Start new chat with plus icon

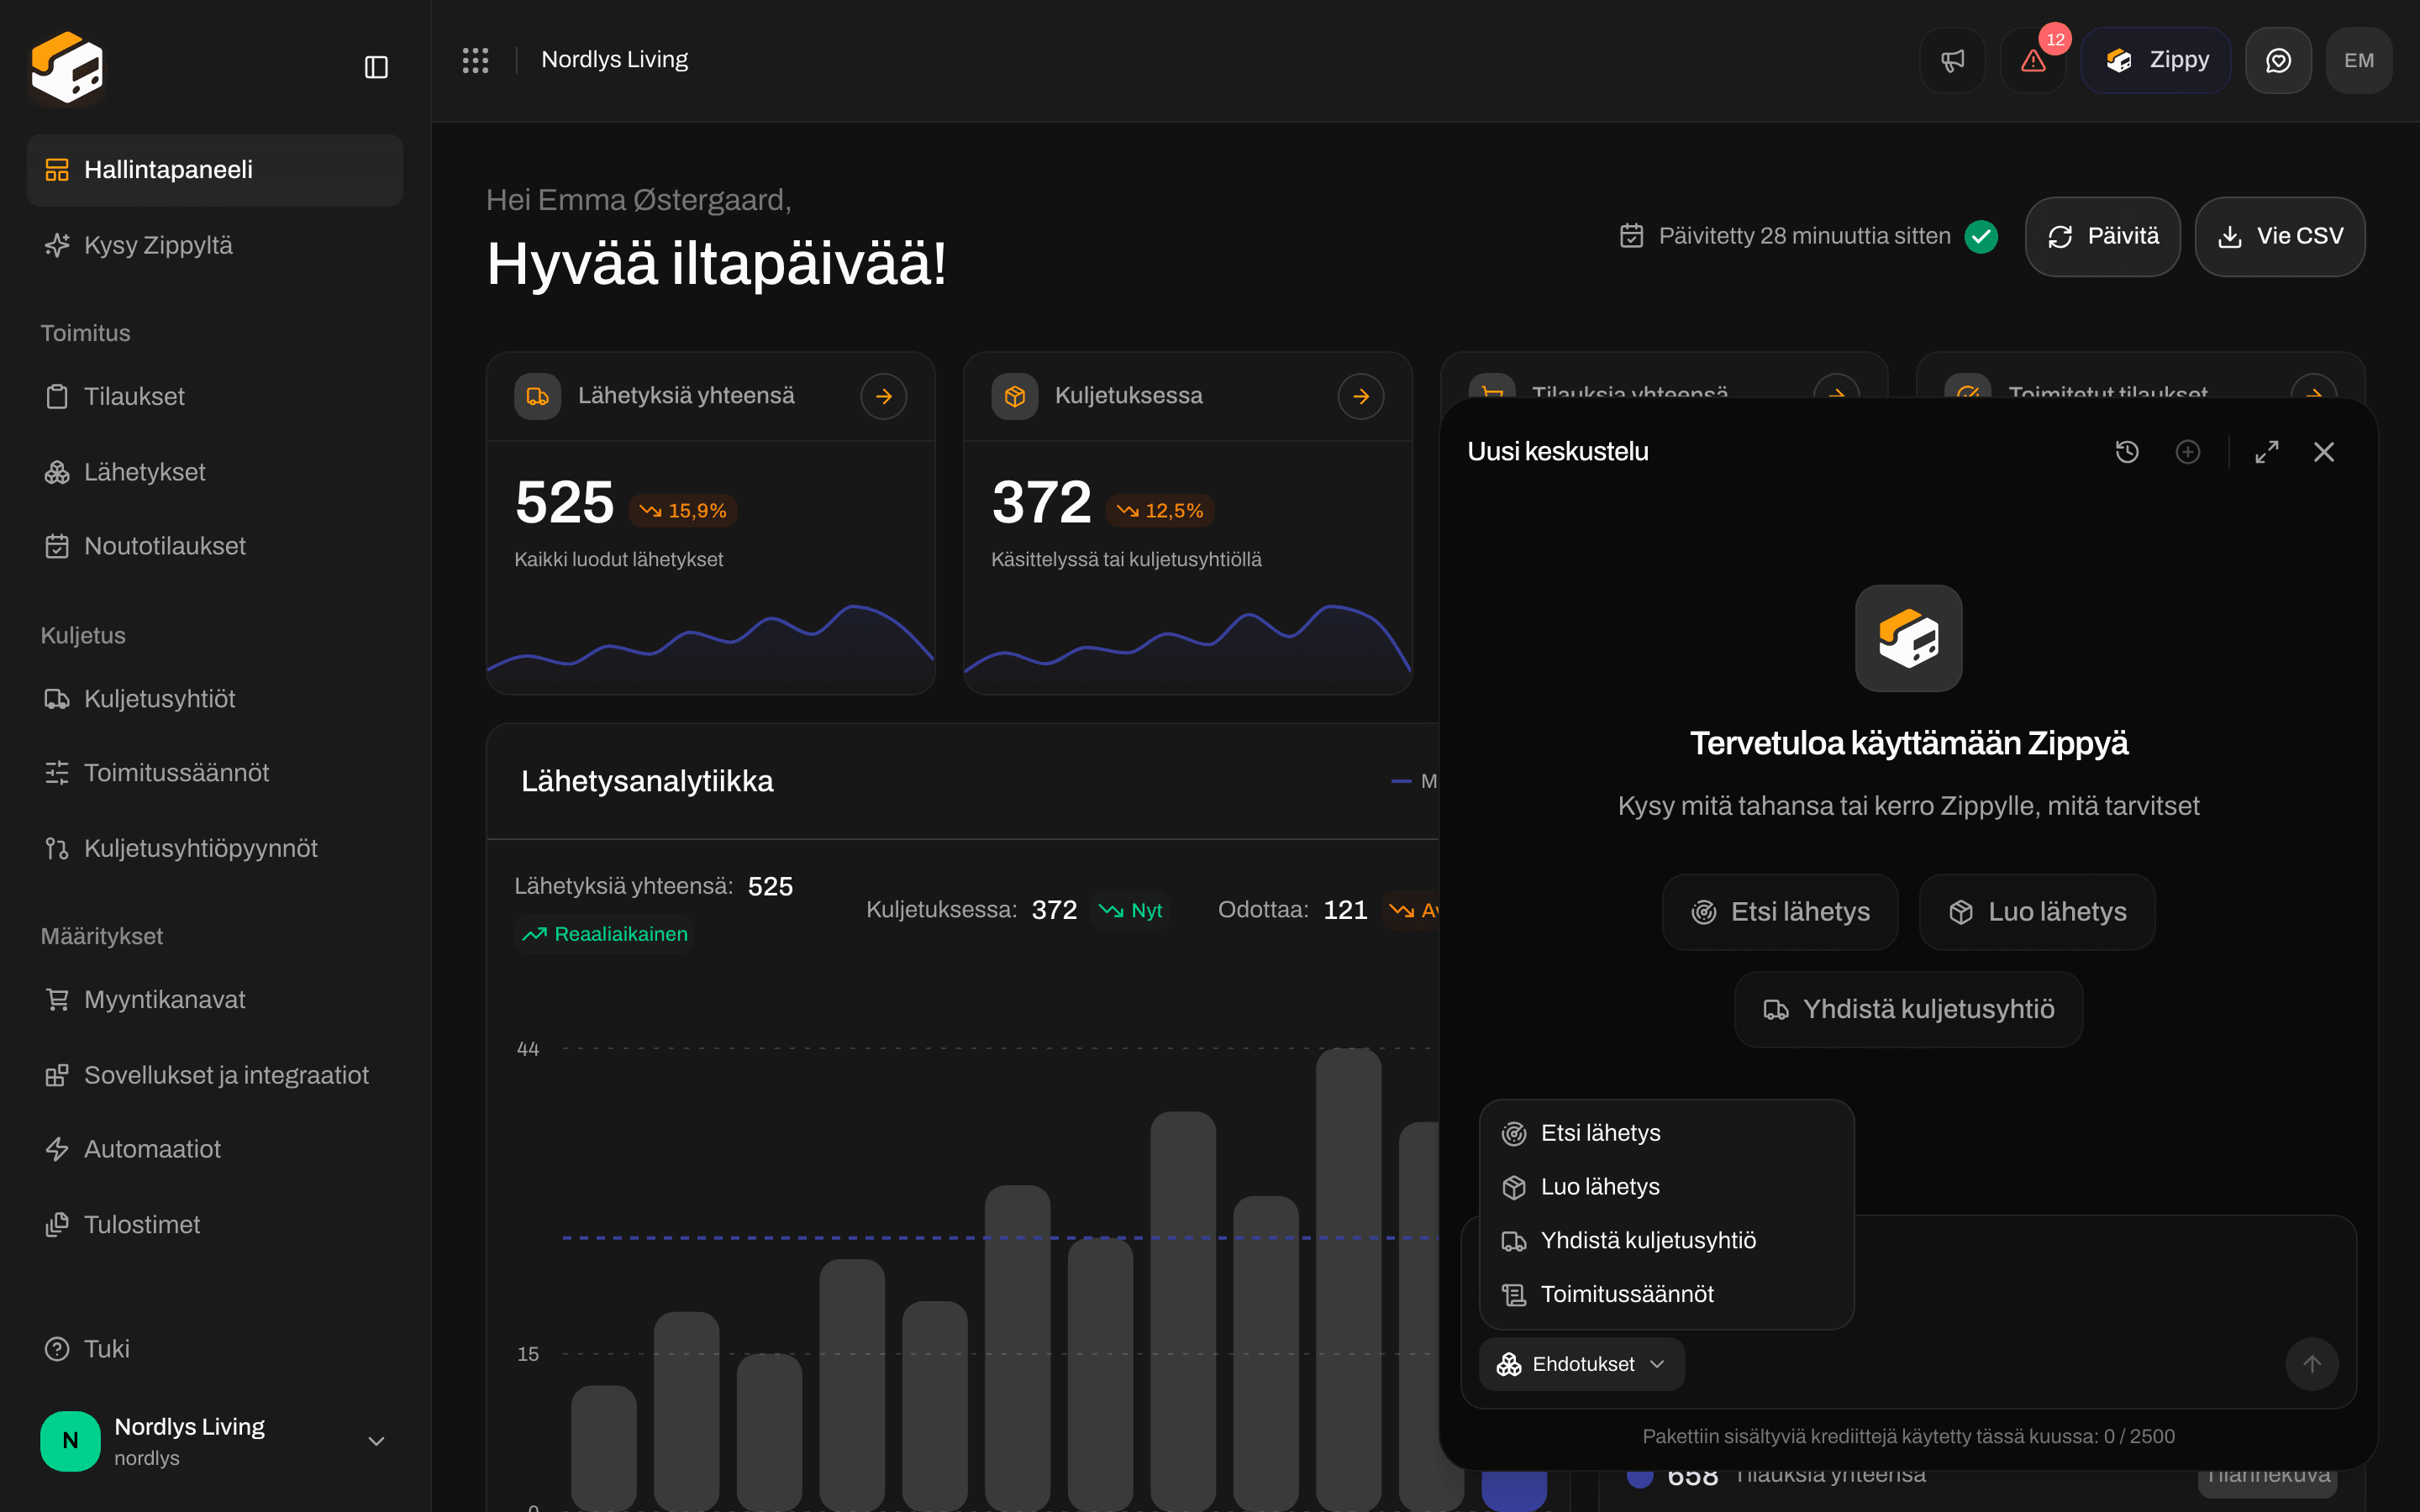coord(2188,452)
